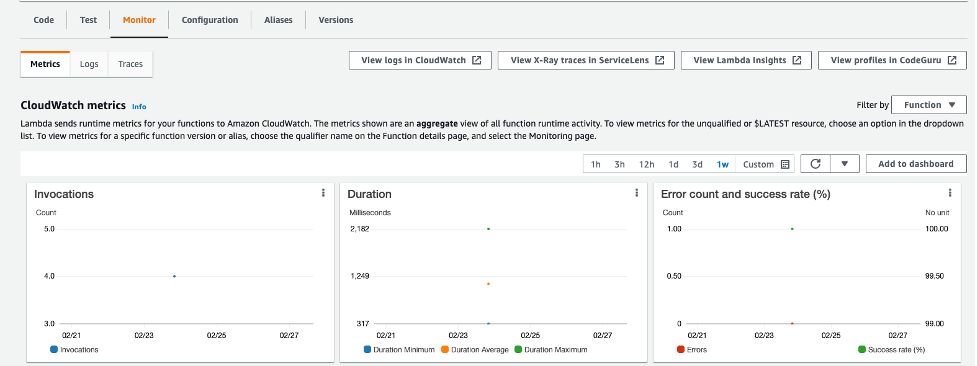Click the CloudWatch metrics Info link
The width and height of the screenshot is (977, 366).
pyautogui.click(x=139, y=107)
